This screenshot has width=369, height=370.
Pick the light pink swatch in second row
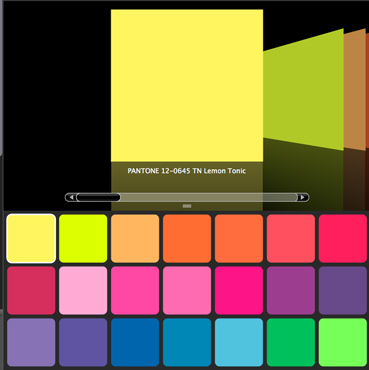coord(83,290)
